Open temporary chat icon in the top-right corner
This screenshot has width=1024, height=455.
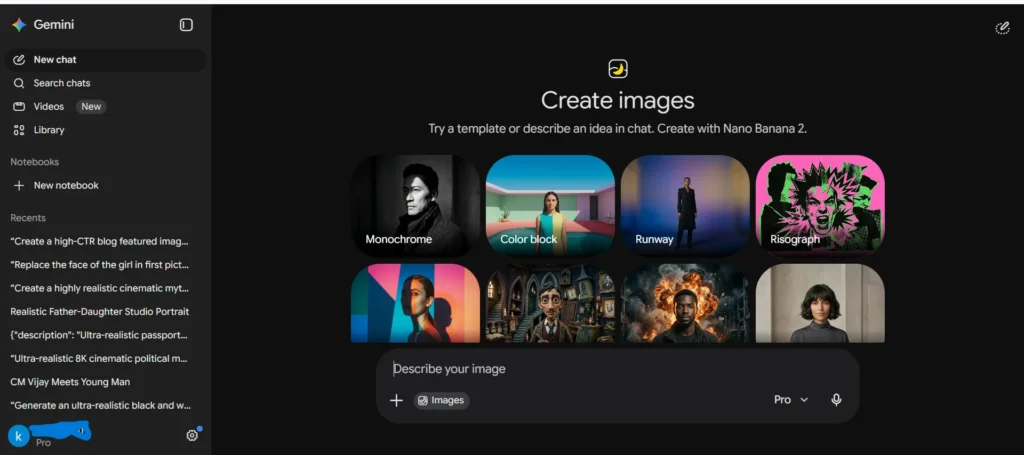pos(1002,27)
